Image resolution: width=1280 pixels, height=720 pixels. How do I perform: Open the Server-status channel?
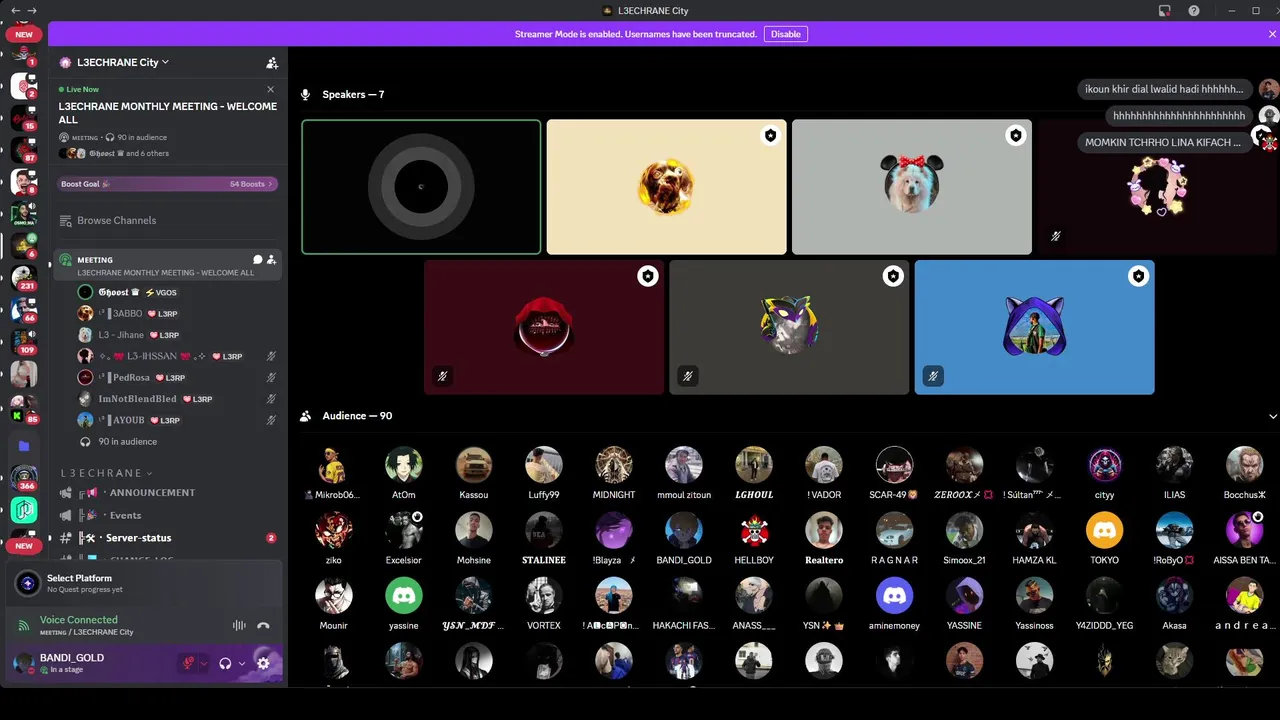click(x=138, y=538)
